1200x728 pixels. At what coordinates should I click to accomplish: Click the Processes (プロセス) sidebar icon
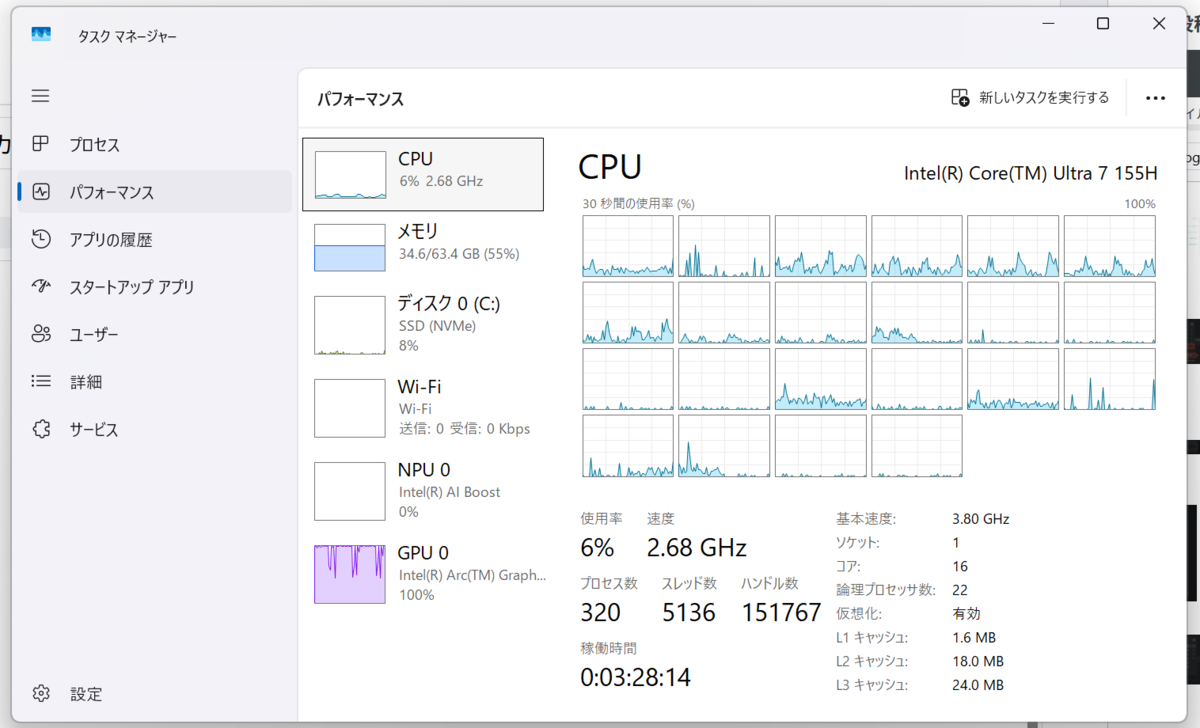pyautogui.click(x=41, y=144)
